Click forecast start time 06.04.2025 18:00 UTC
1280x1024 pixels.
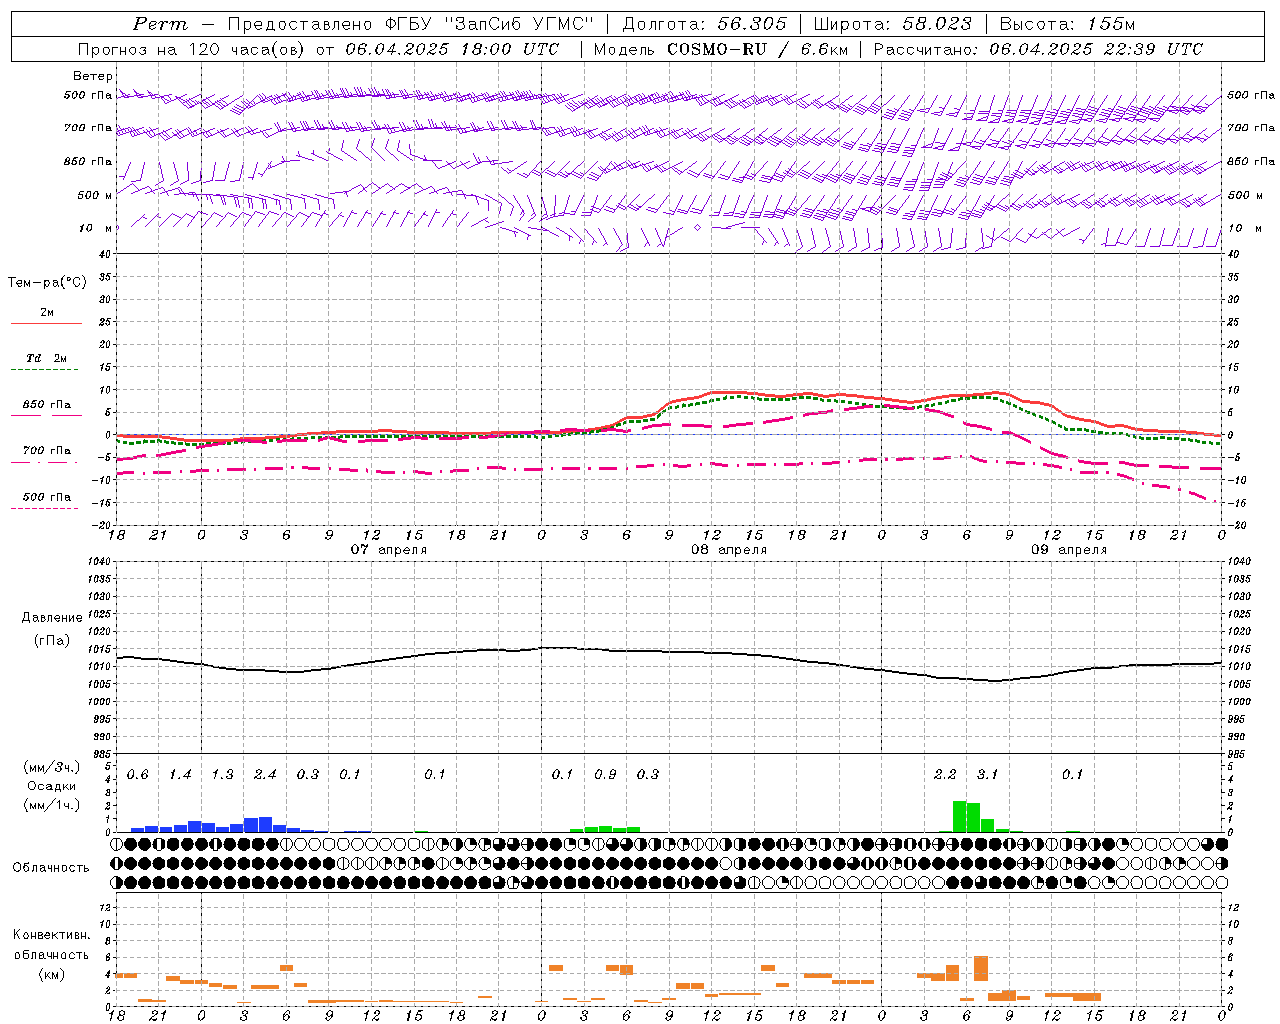pos(452,49)
